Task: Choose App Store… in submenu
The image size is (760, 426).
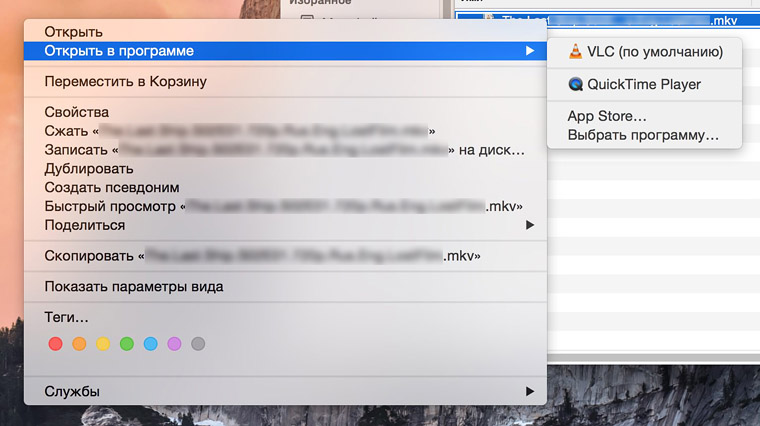Action: point(644,116)
